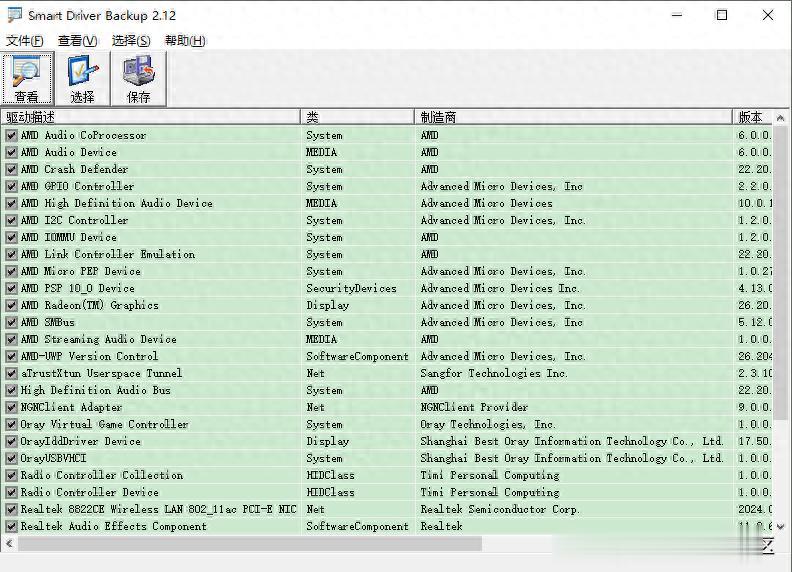Viewport: 792px width, 572px height.
Task: Select AMD-UWP Version Control row
Action: coord(386,356)
